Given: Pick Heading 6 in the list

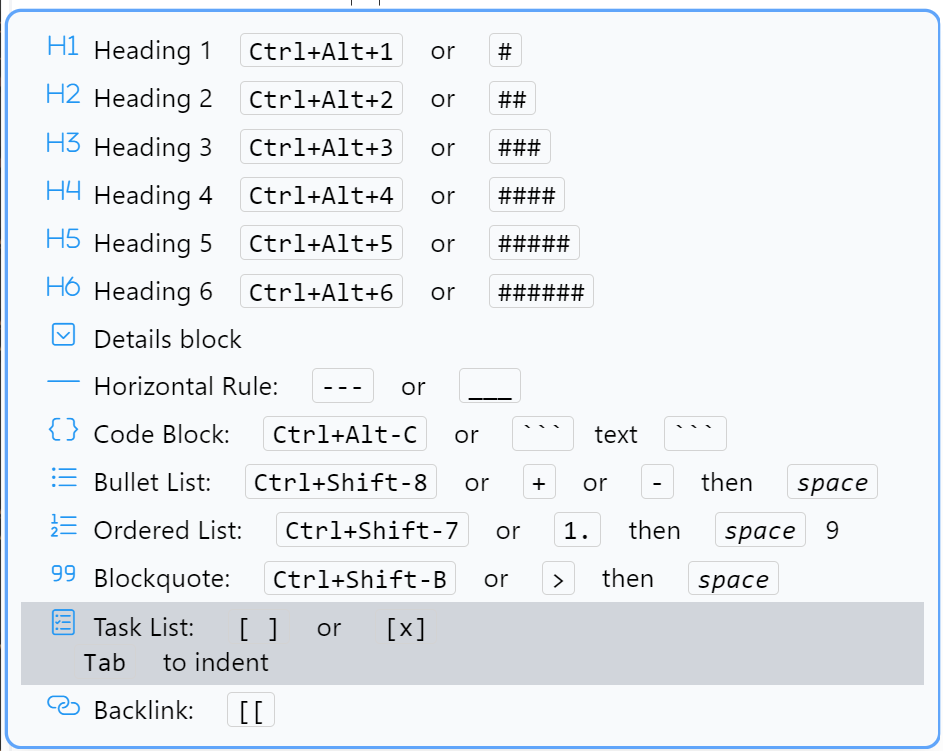Looking at the screenshot, I should pos(472,291).
